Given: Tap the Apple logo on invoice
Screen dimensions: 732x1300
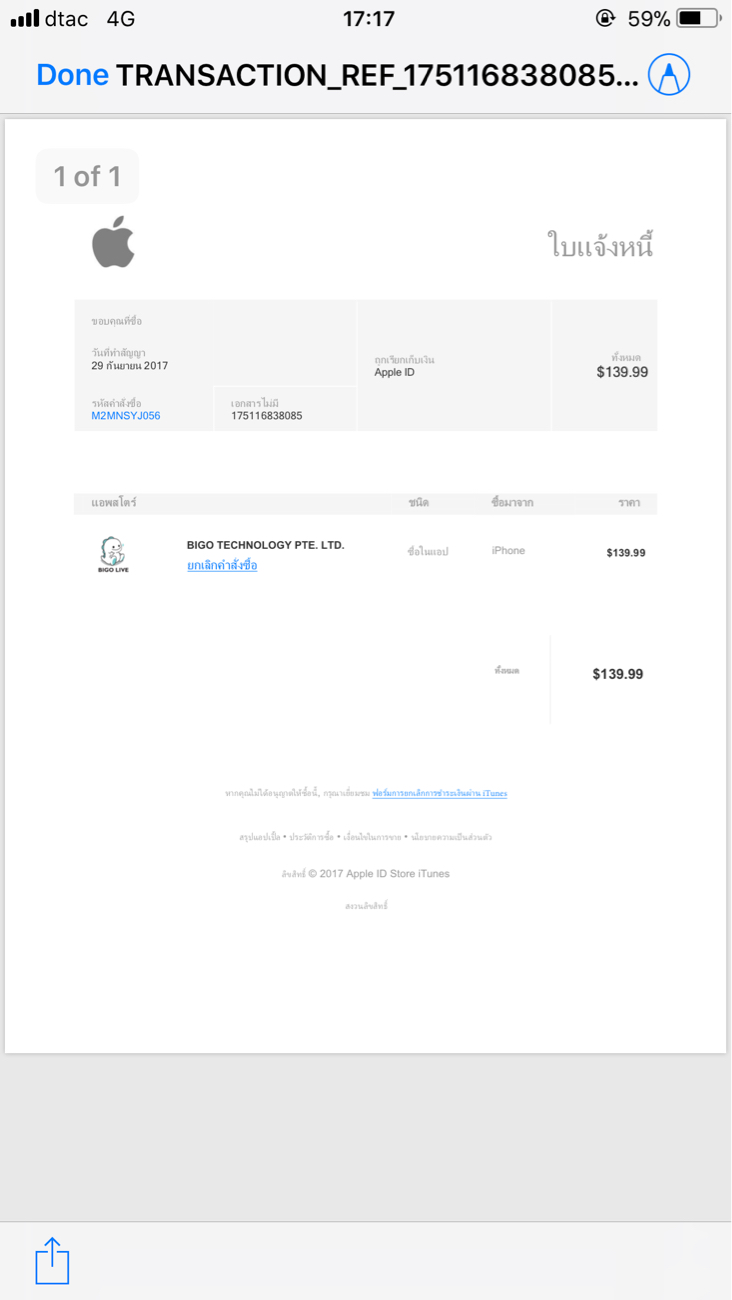Looking at the screenshot, I should pyautogui.click(x=113, y=242).
